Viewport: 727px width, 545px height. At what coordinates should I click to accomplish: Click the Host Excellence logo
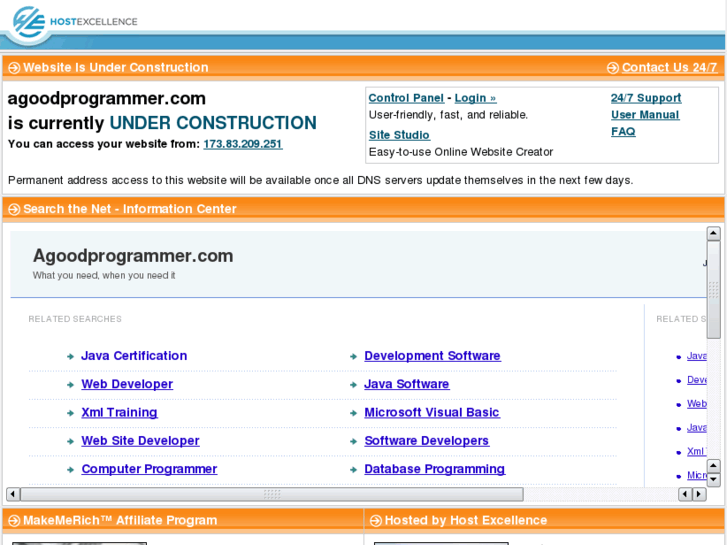(70, 21)
